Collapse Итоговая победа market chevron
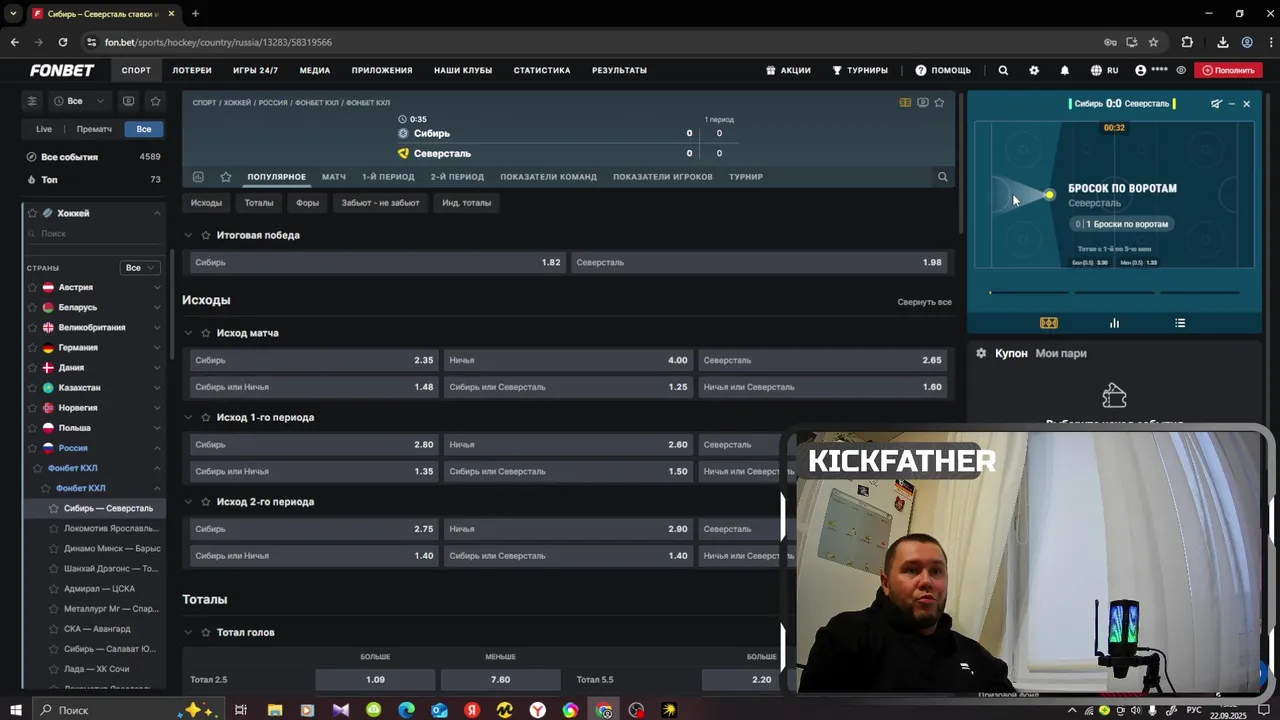The width and height of the screenshot is (1280, 720). 188,235
